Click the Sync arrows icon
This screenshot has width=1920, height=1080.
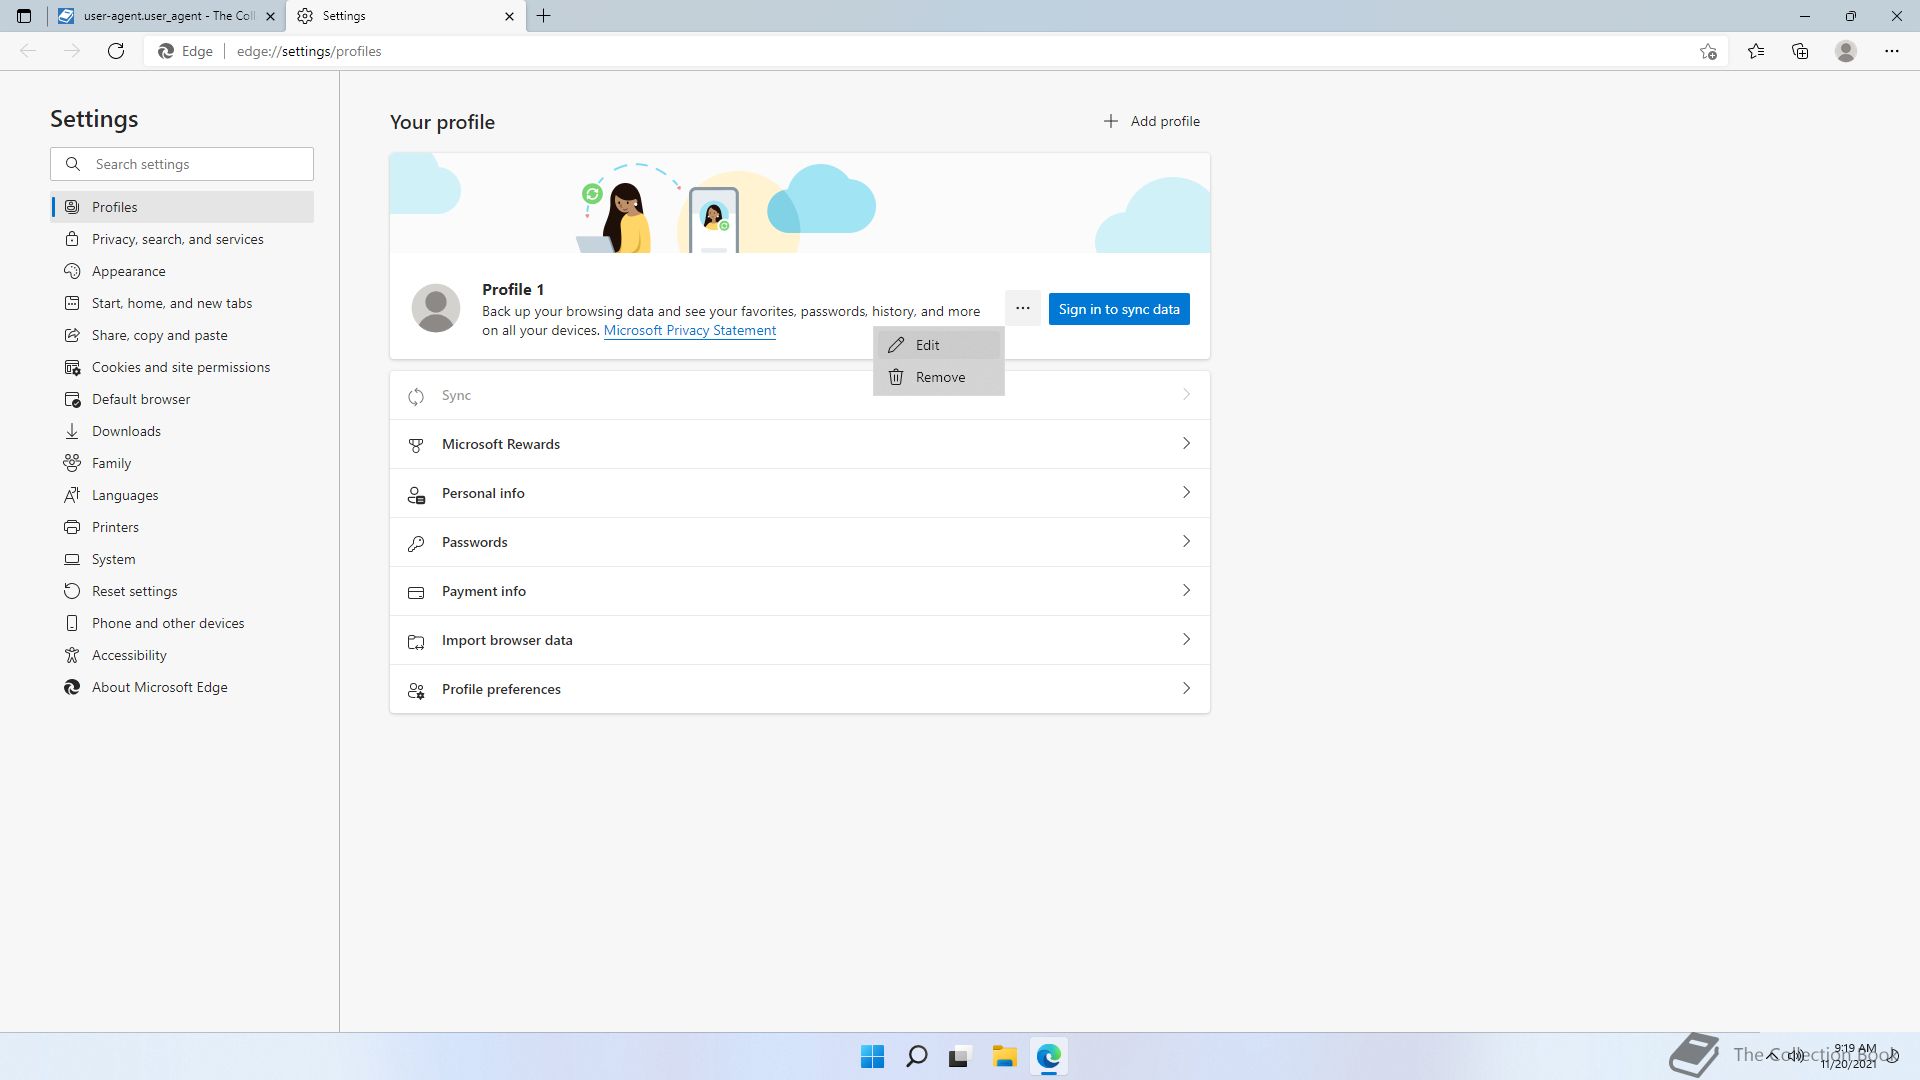pyautogui.click(x=416, y=397)
